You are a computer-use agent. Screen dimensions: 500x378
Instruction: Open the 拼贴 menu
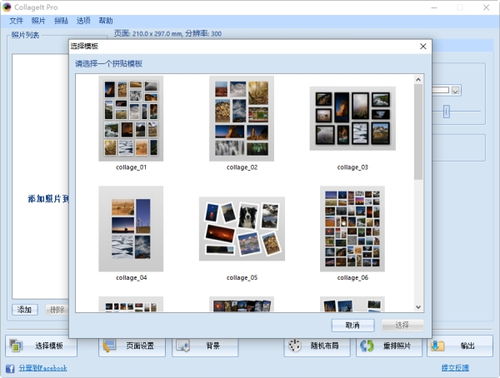[x=61, y=21]
